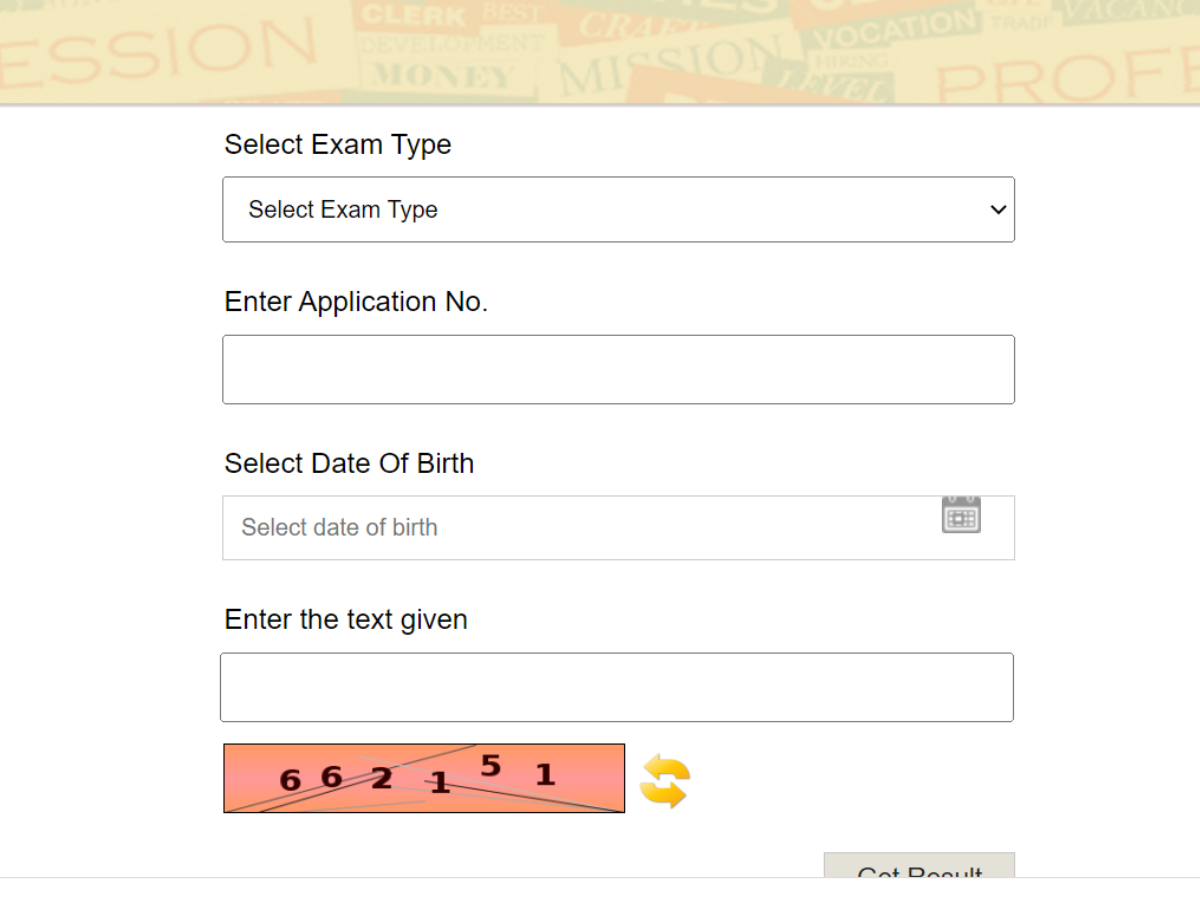Click the Select date of birth field
This screenshot has width=1200, height=900.
click(580, 528)
